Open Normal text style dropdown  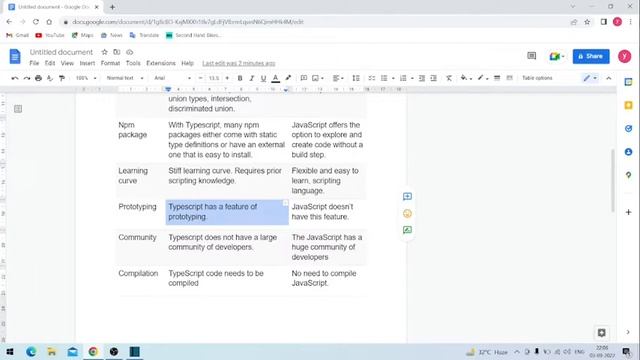(x=125, y=78)
